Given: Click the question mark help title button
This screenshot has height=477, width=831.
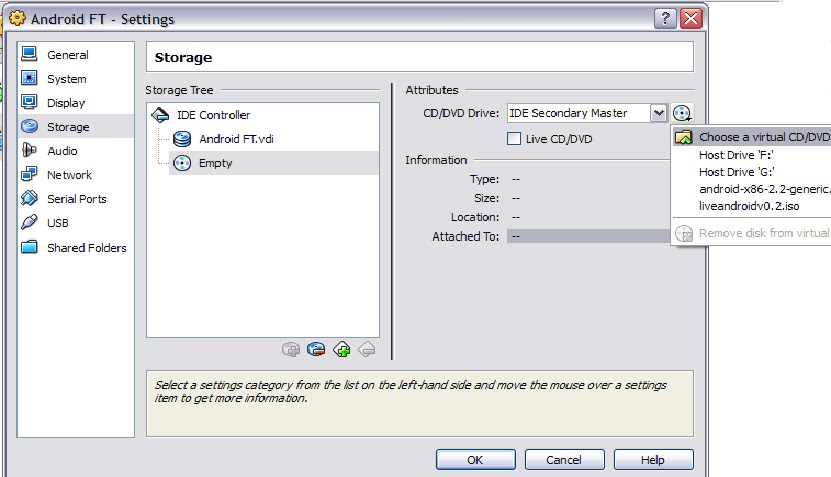Looking at the screenshot, I should [665, 19].
